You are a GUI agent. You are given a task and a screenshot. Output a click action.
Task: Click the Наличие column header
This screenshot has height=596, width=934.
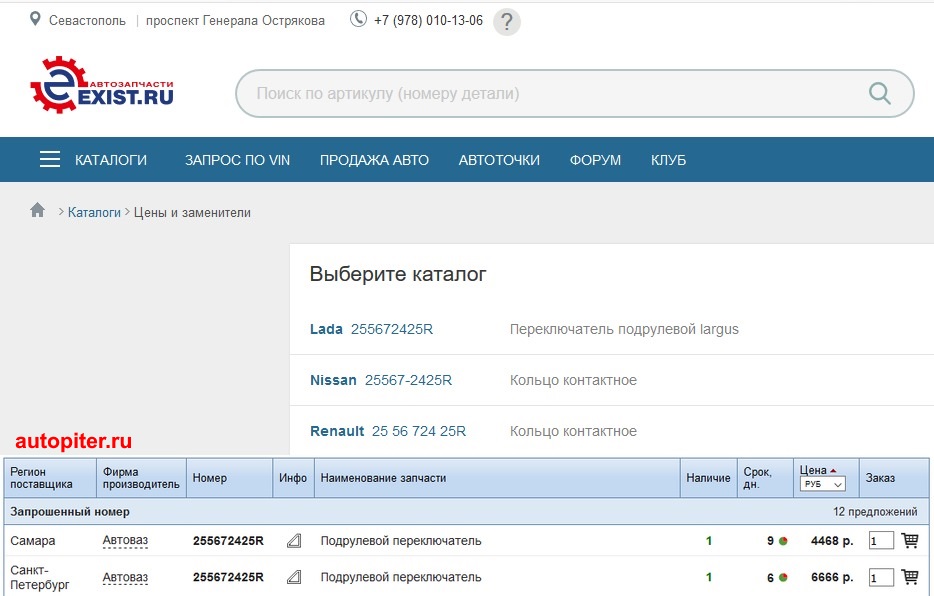[x=708, y=478]
